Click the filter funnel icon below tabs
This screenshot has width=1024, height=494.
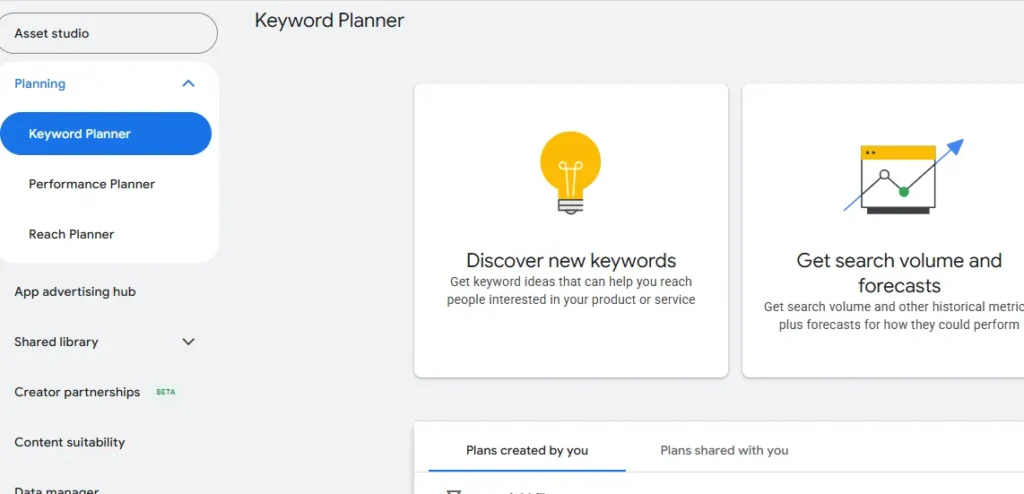(x=454, y=490)
